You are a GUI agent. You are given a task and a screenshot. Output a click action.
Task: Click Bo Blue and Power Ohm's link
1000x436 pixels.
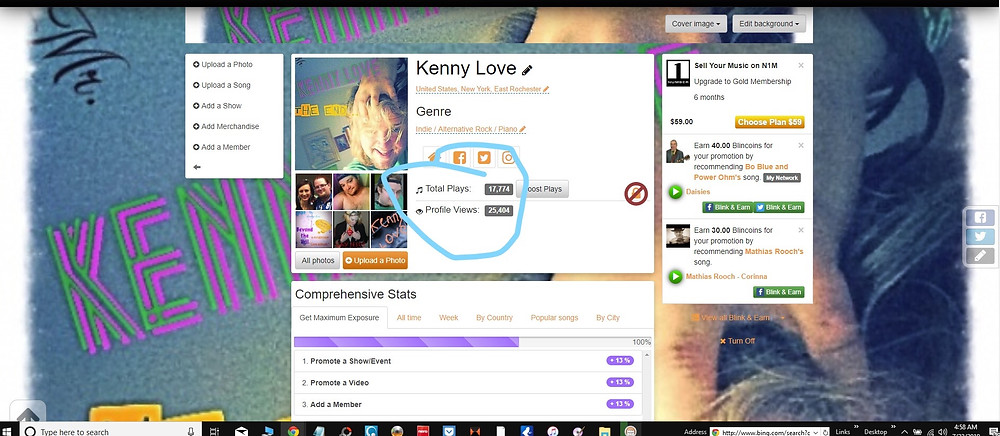pos(740,172)
